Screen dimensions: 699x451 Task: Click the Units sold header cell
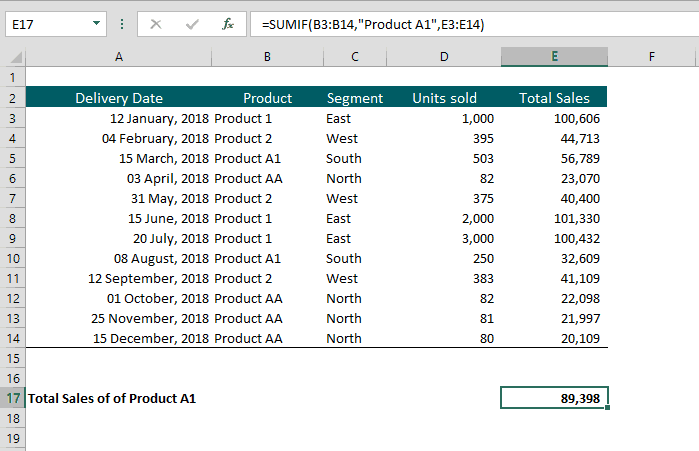[444, 98]
